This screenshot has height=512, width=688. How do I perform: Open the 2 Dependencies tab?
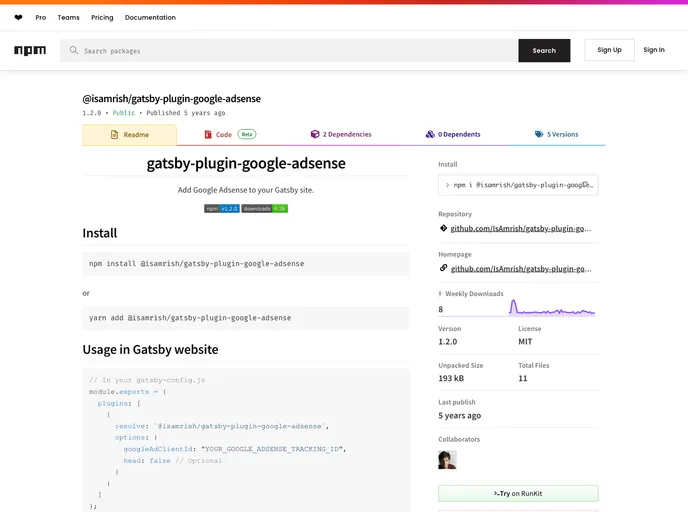(x=341, y=134)
